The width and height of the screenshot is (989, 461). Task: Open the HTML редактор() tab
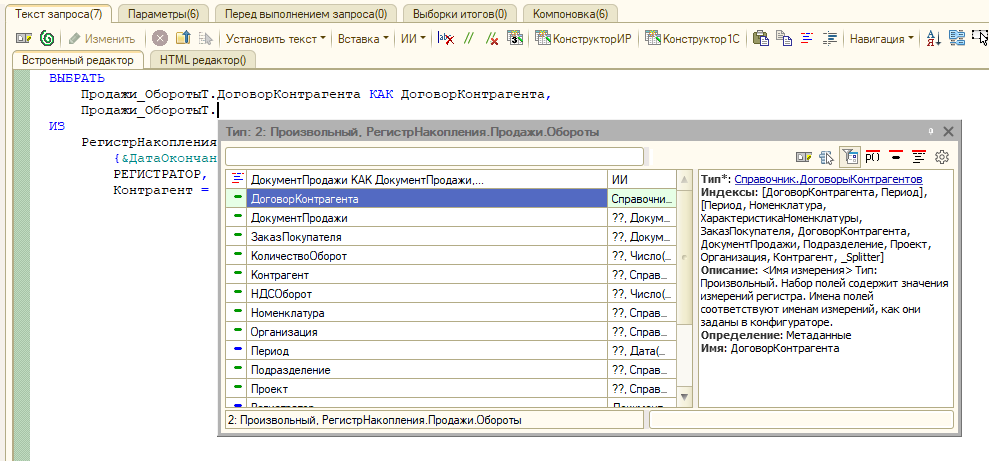point(203,60)
